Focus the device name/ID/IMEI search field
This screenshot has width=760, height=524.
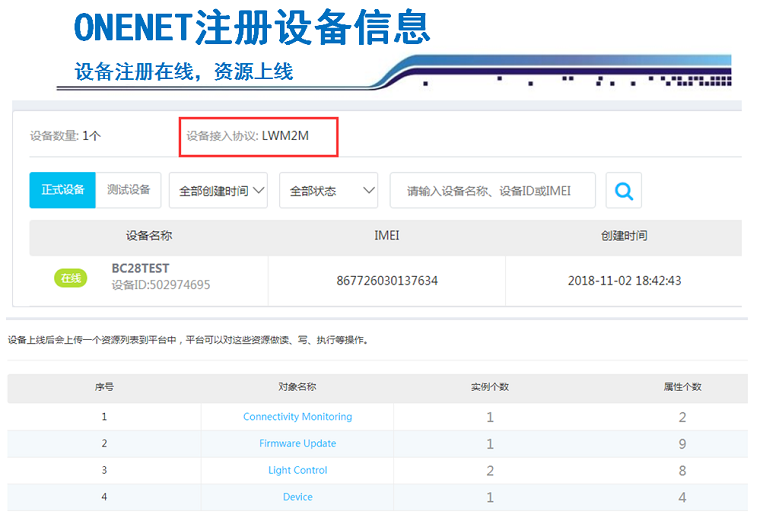pos(492,191)
